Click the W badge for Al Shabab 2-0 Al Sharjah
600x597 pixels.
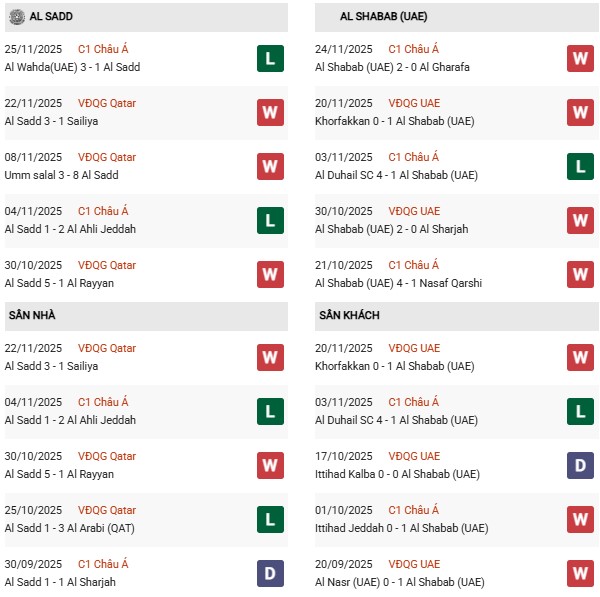[x=580, y=221]
